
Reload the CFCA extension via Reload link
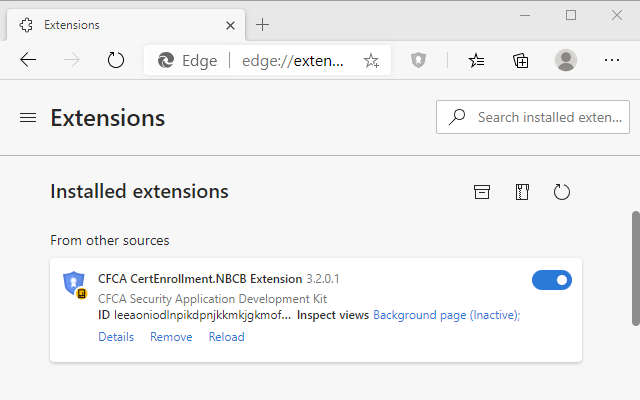(226, 337)
